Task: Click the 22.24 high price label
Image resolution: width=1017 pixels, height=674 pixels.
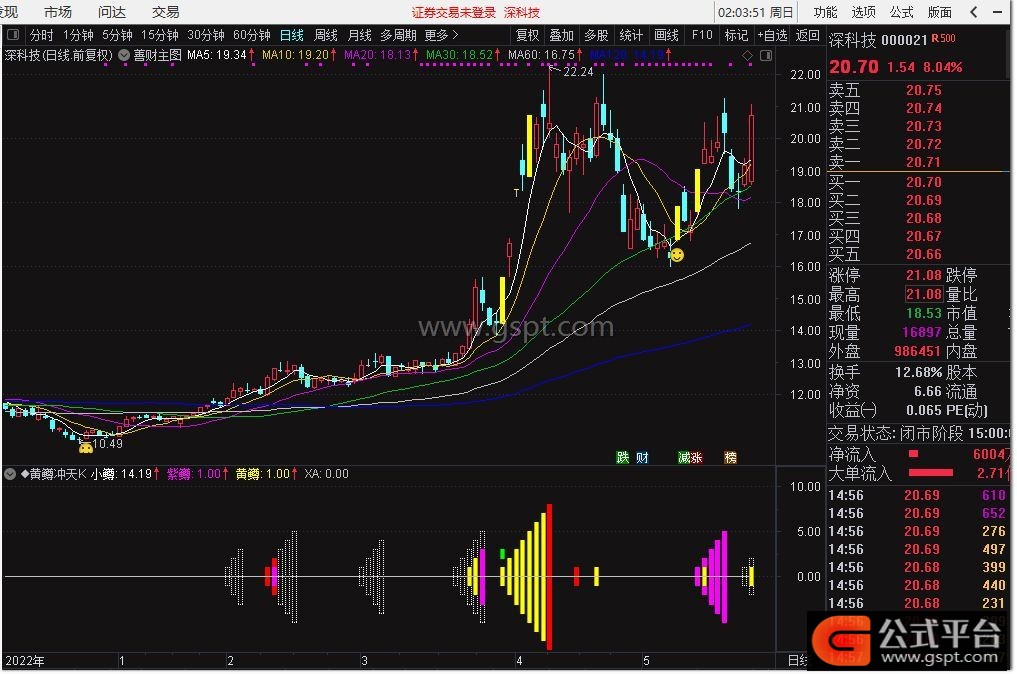Action: point(579,72)
